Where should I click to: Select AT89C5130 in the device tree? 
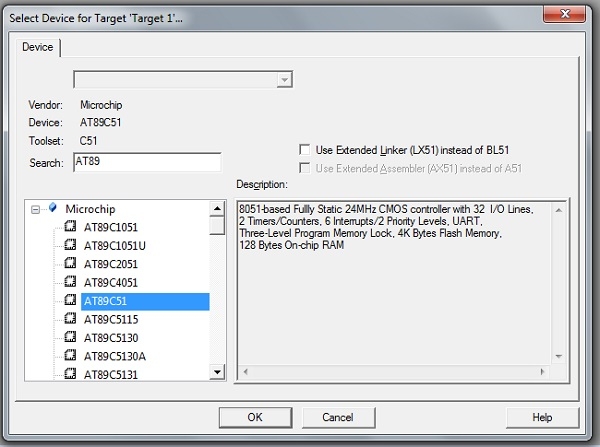click(111, 338)
